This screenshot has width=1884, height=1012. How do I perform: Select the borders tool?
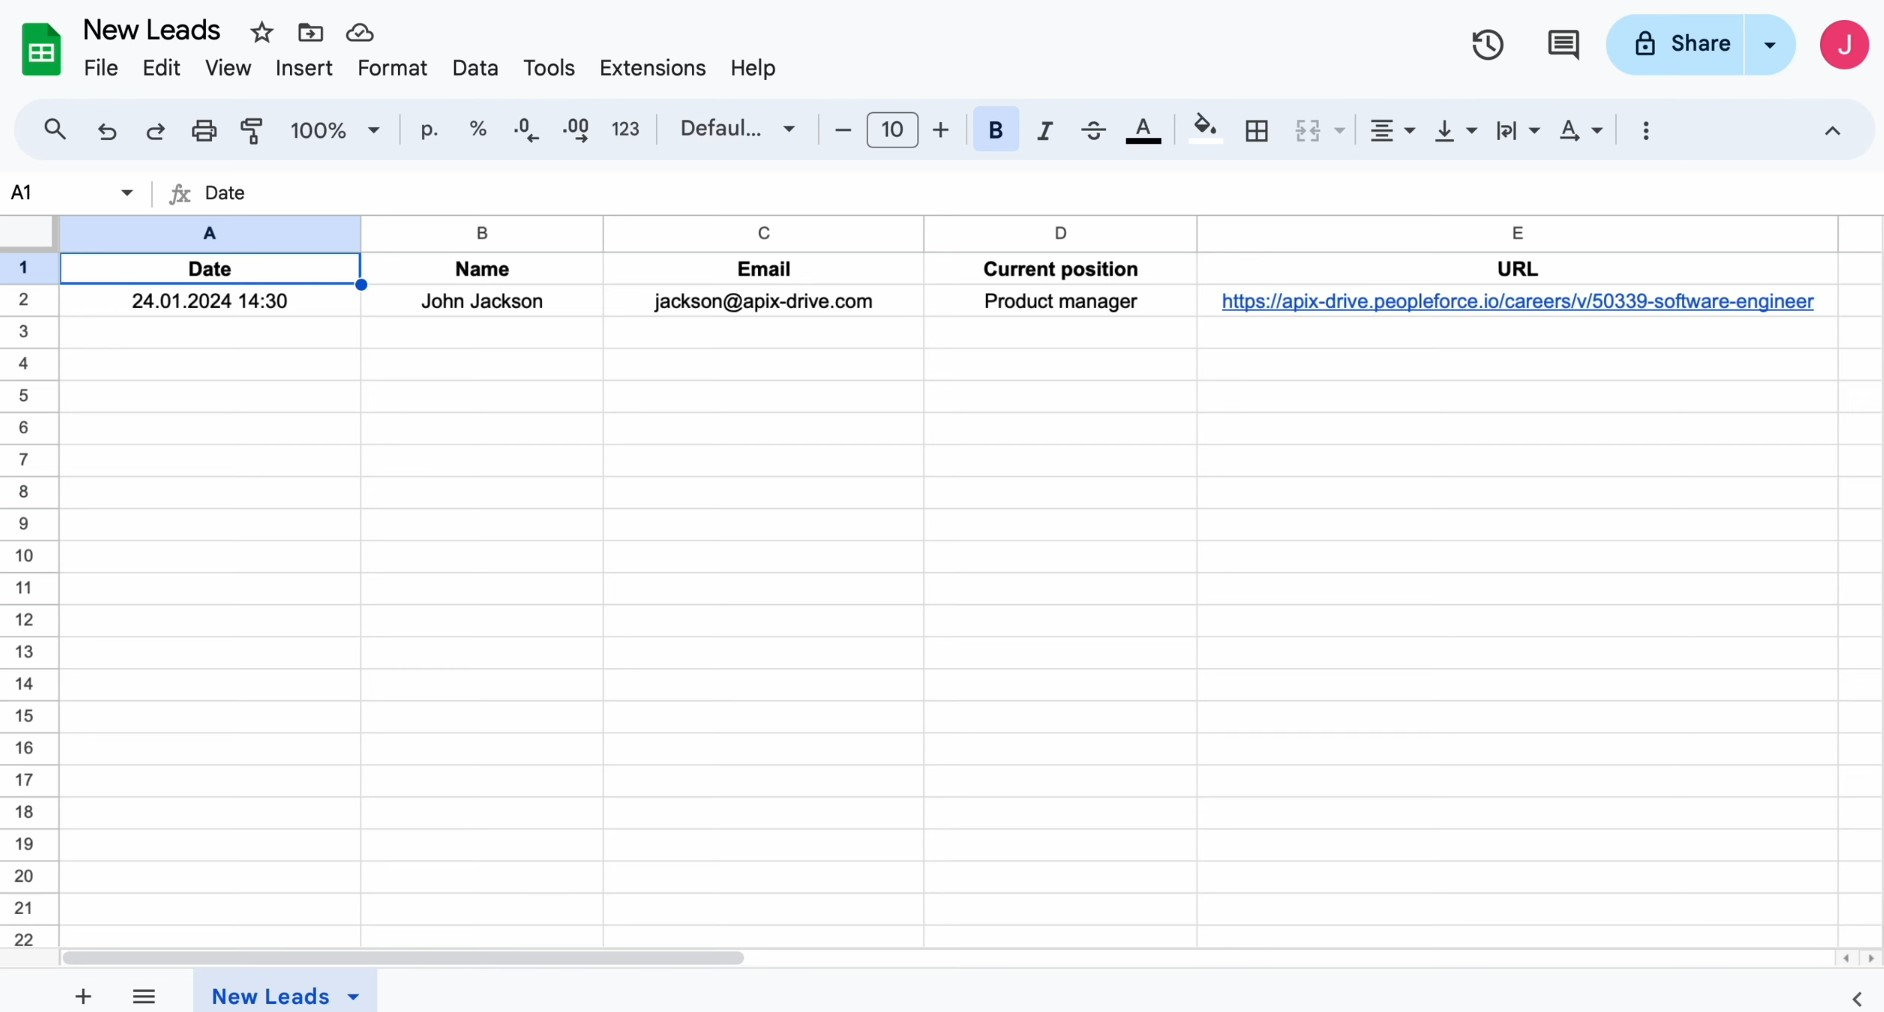click(x=1256, y=130)
